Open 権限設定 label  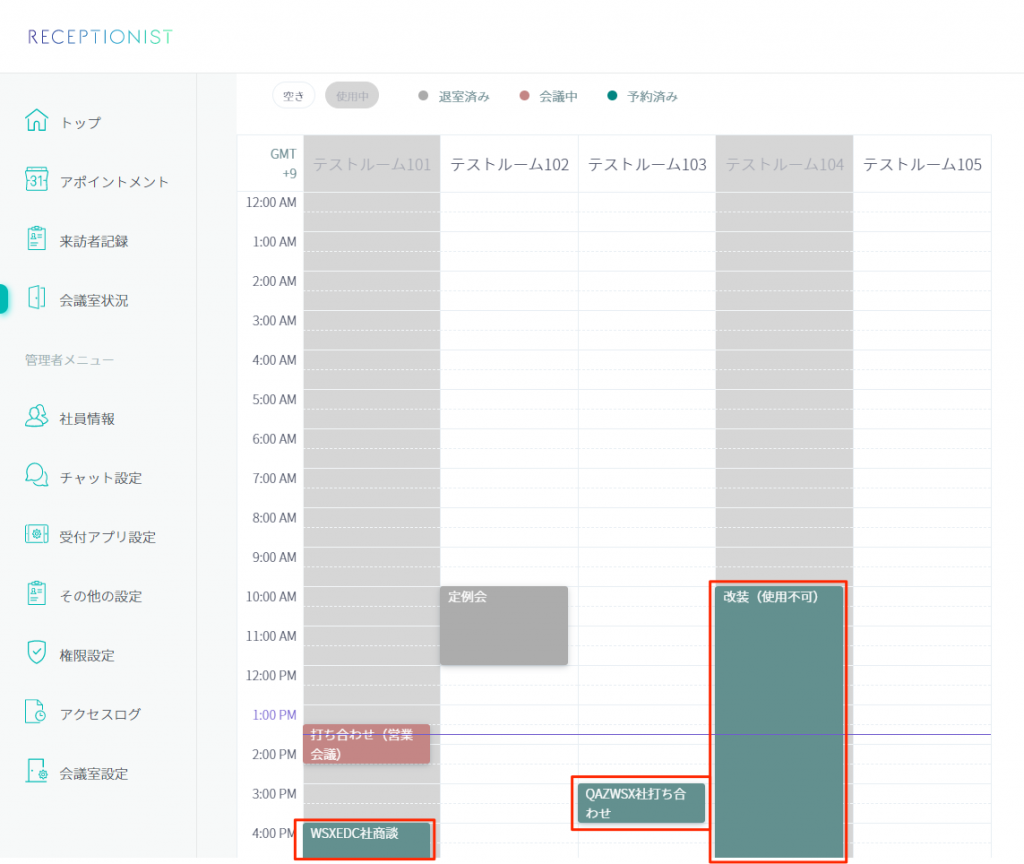(x=87, y=655)
